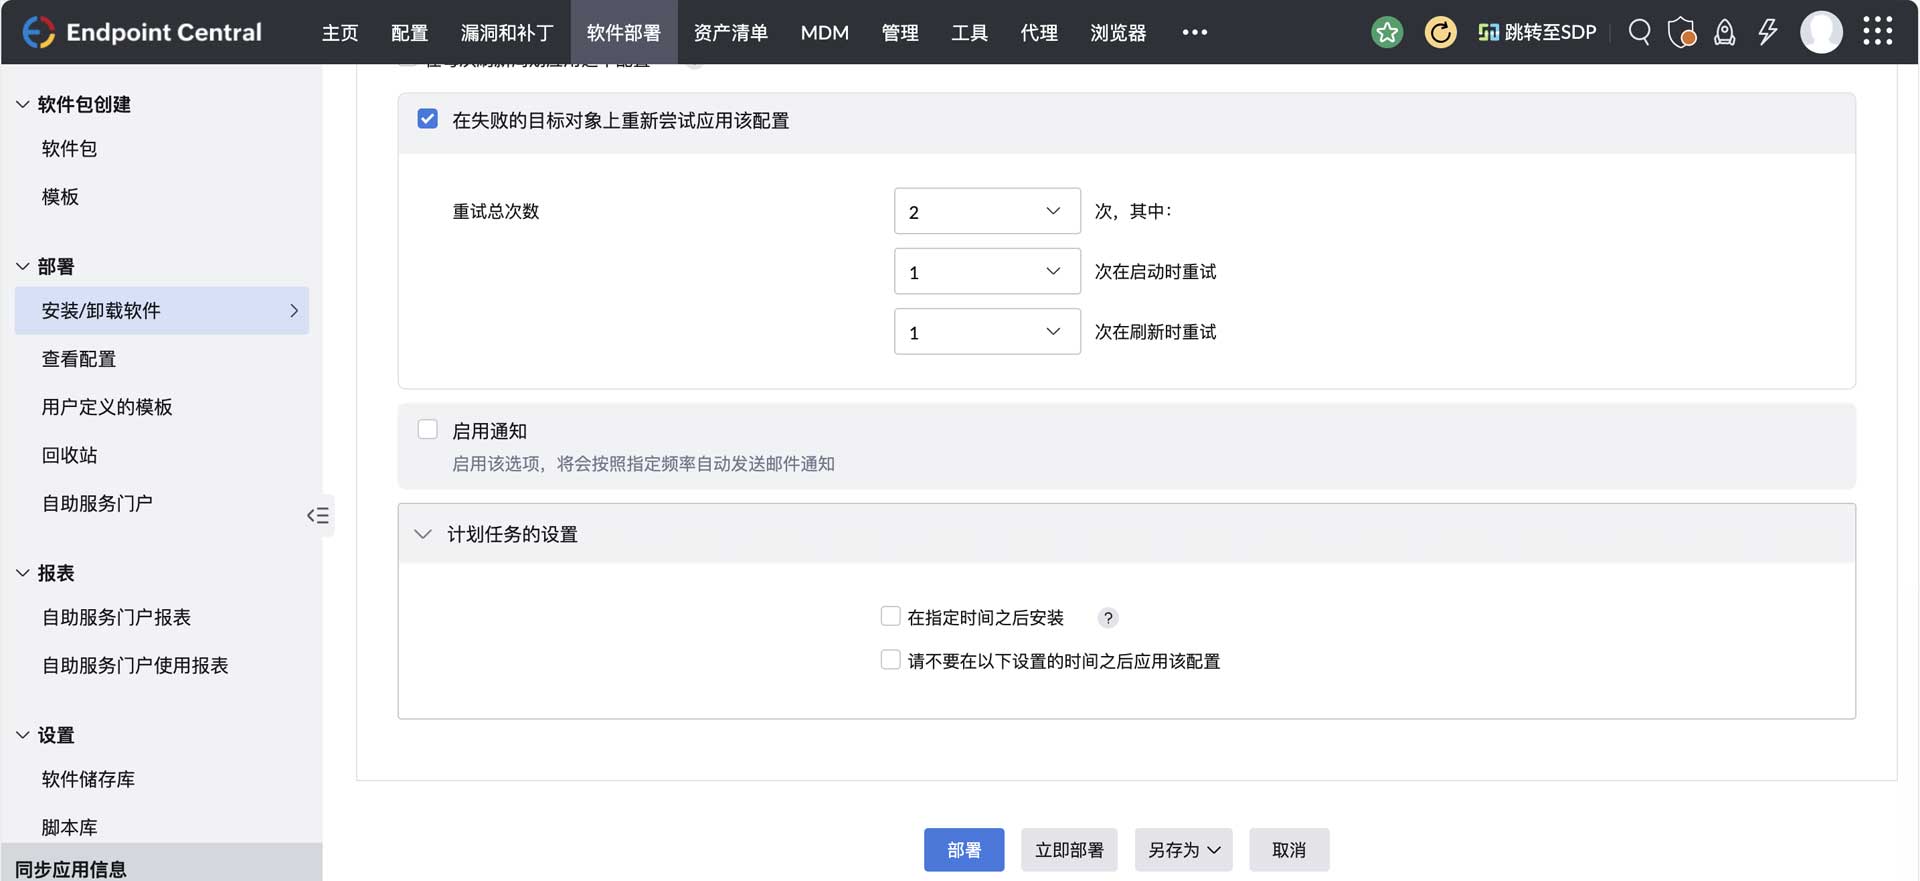Viewport: 1920px width, 881px height.
Task: Check 请不要在以下设置的时间之后应用该配置
Action: 890,659
